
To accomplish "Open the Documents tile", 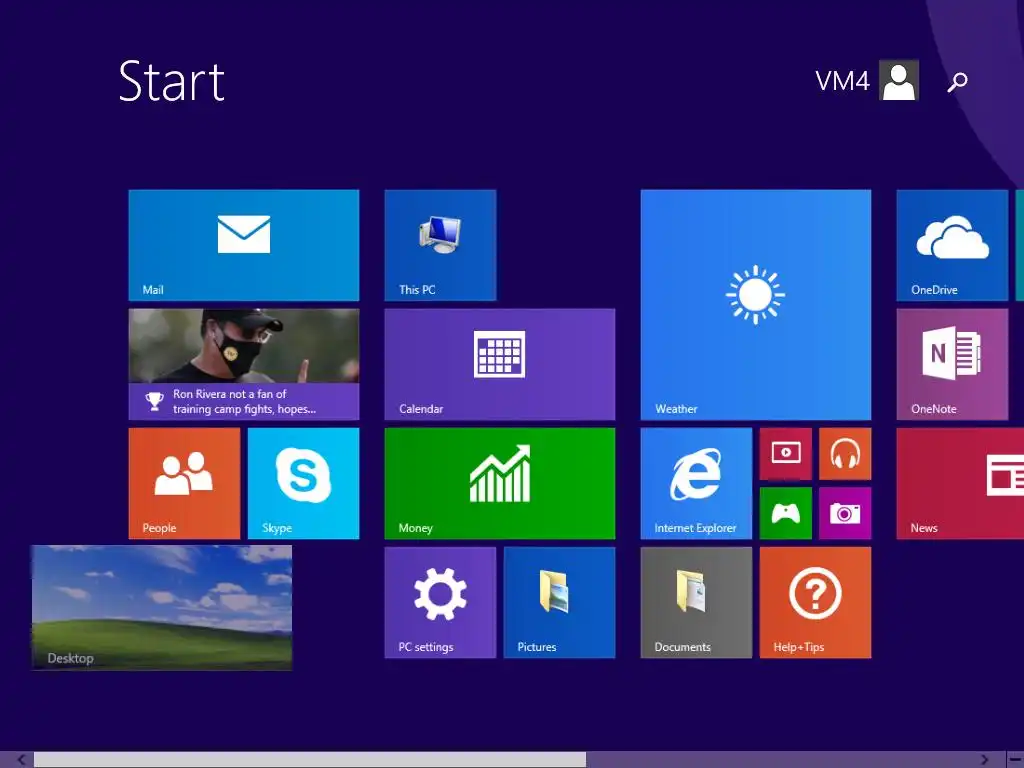I will point(696,602).
